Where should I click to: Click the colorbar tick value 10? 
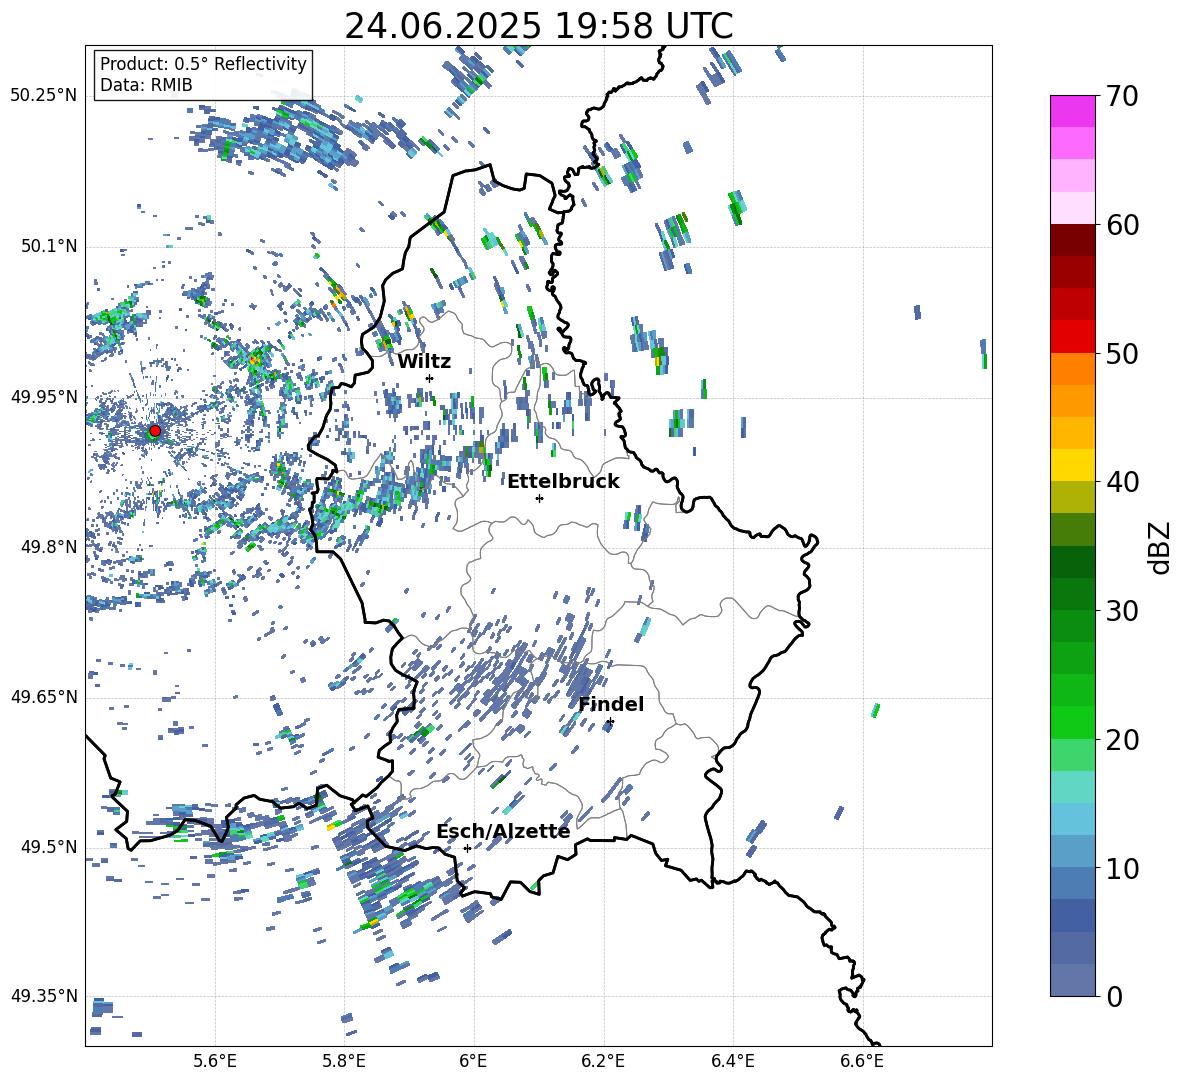[1122, 868]
